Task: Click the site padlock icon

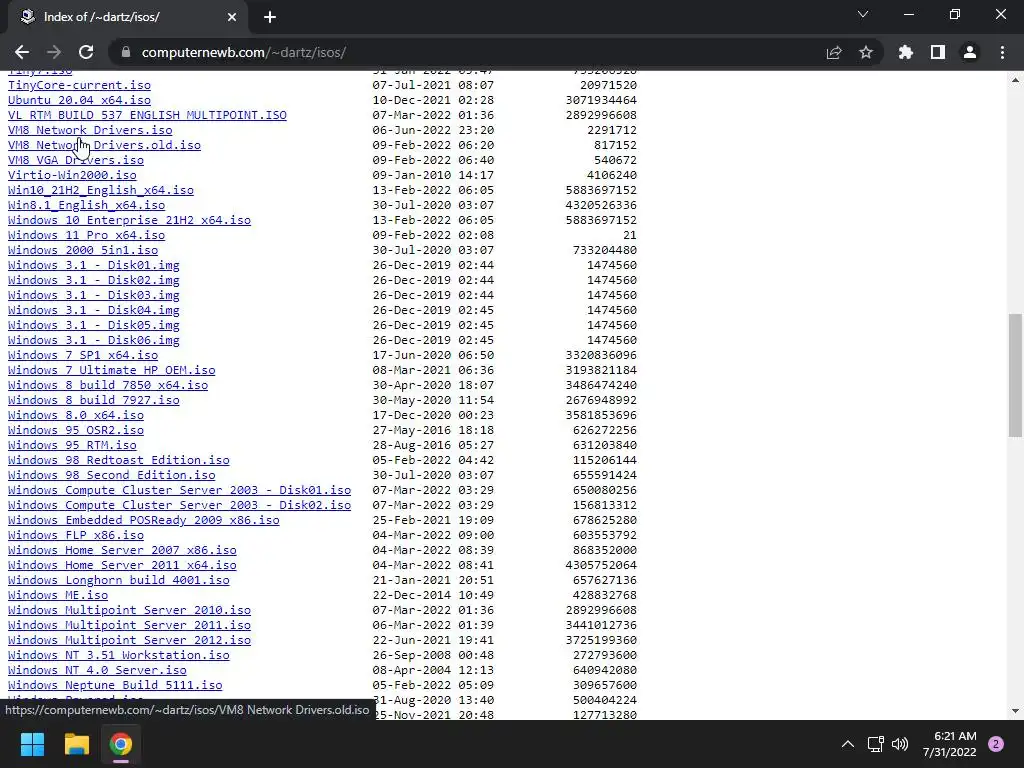Action: (126, 52)
